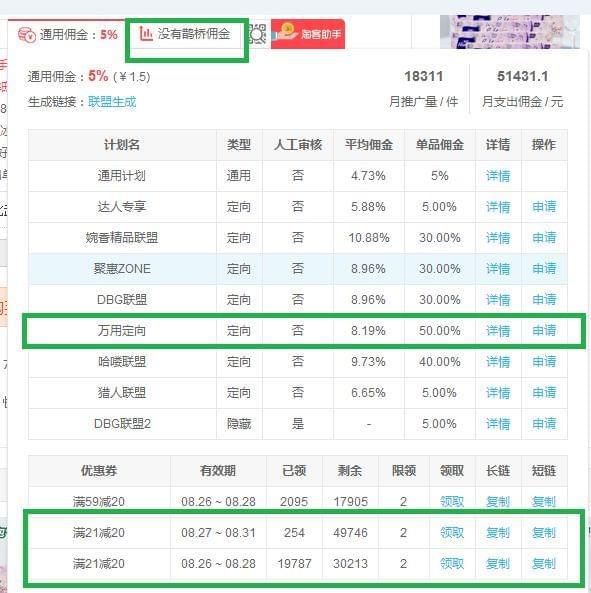
Task: Open the QR code icon
Action: coord(258,34)
